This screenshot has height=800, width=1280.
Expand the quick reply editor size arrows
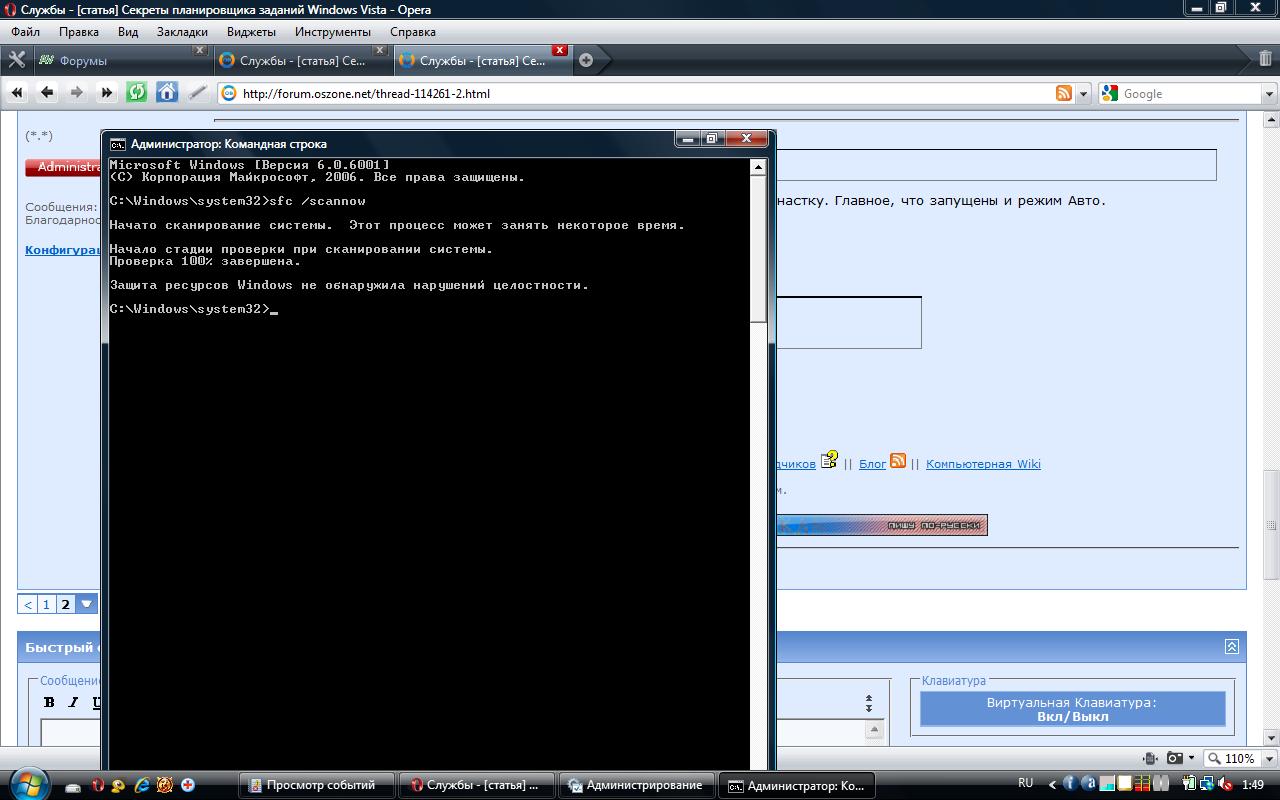(869, 703)
